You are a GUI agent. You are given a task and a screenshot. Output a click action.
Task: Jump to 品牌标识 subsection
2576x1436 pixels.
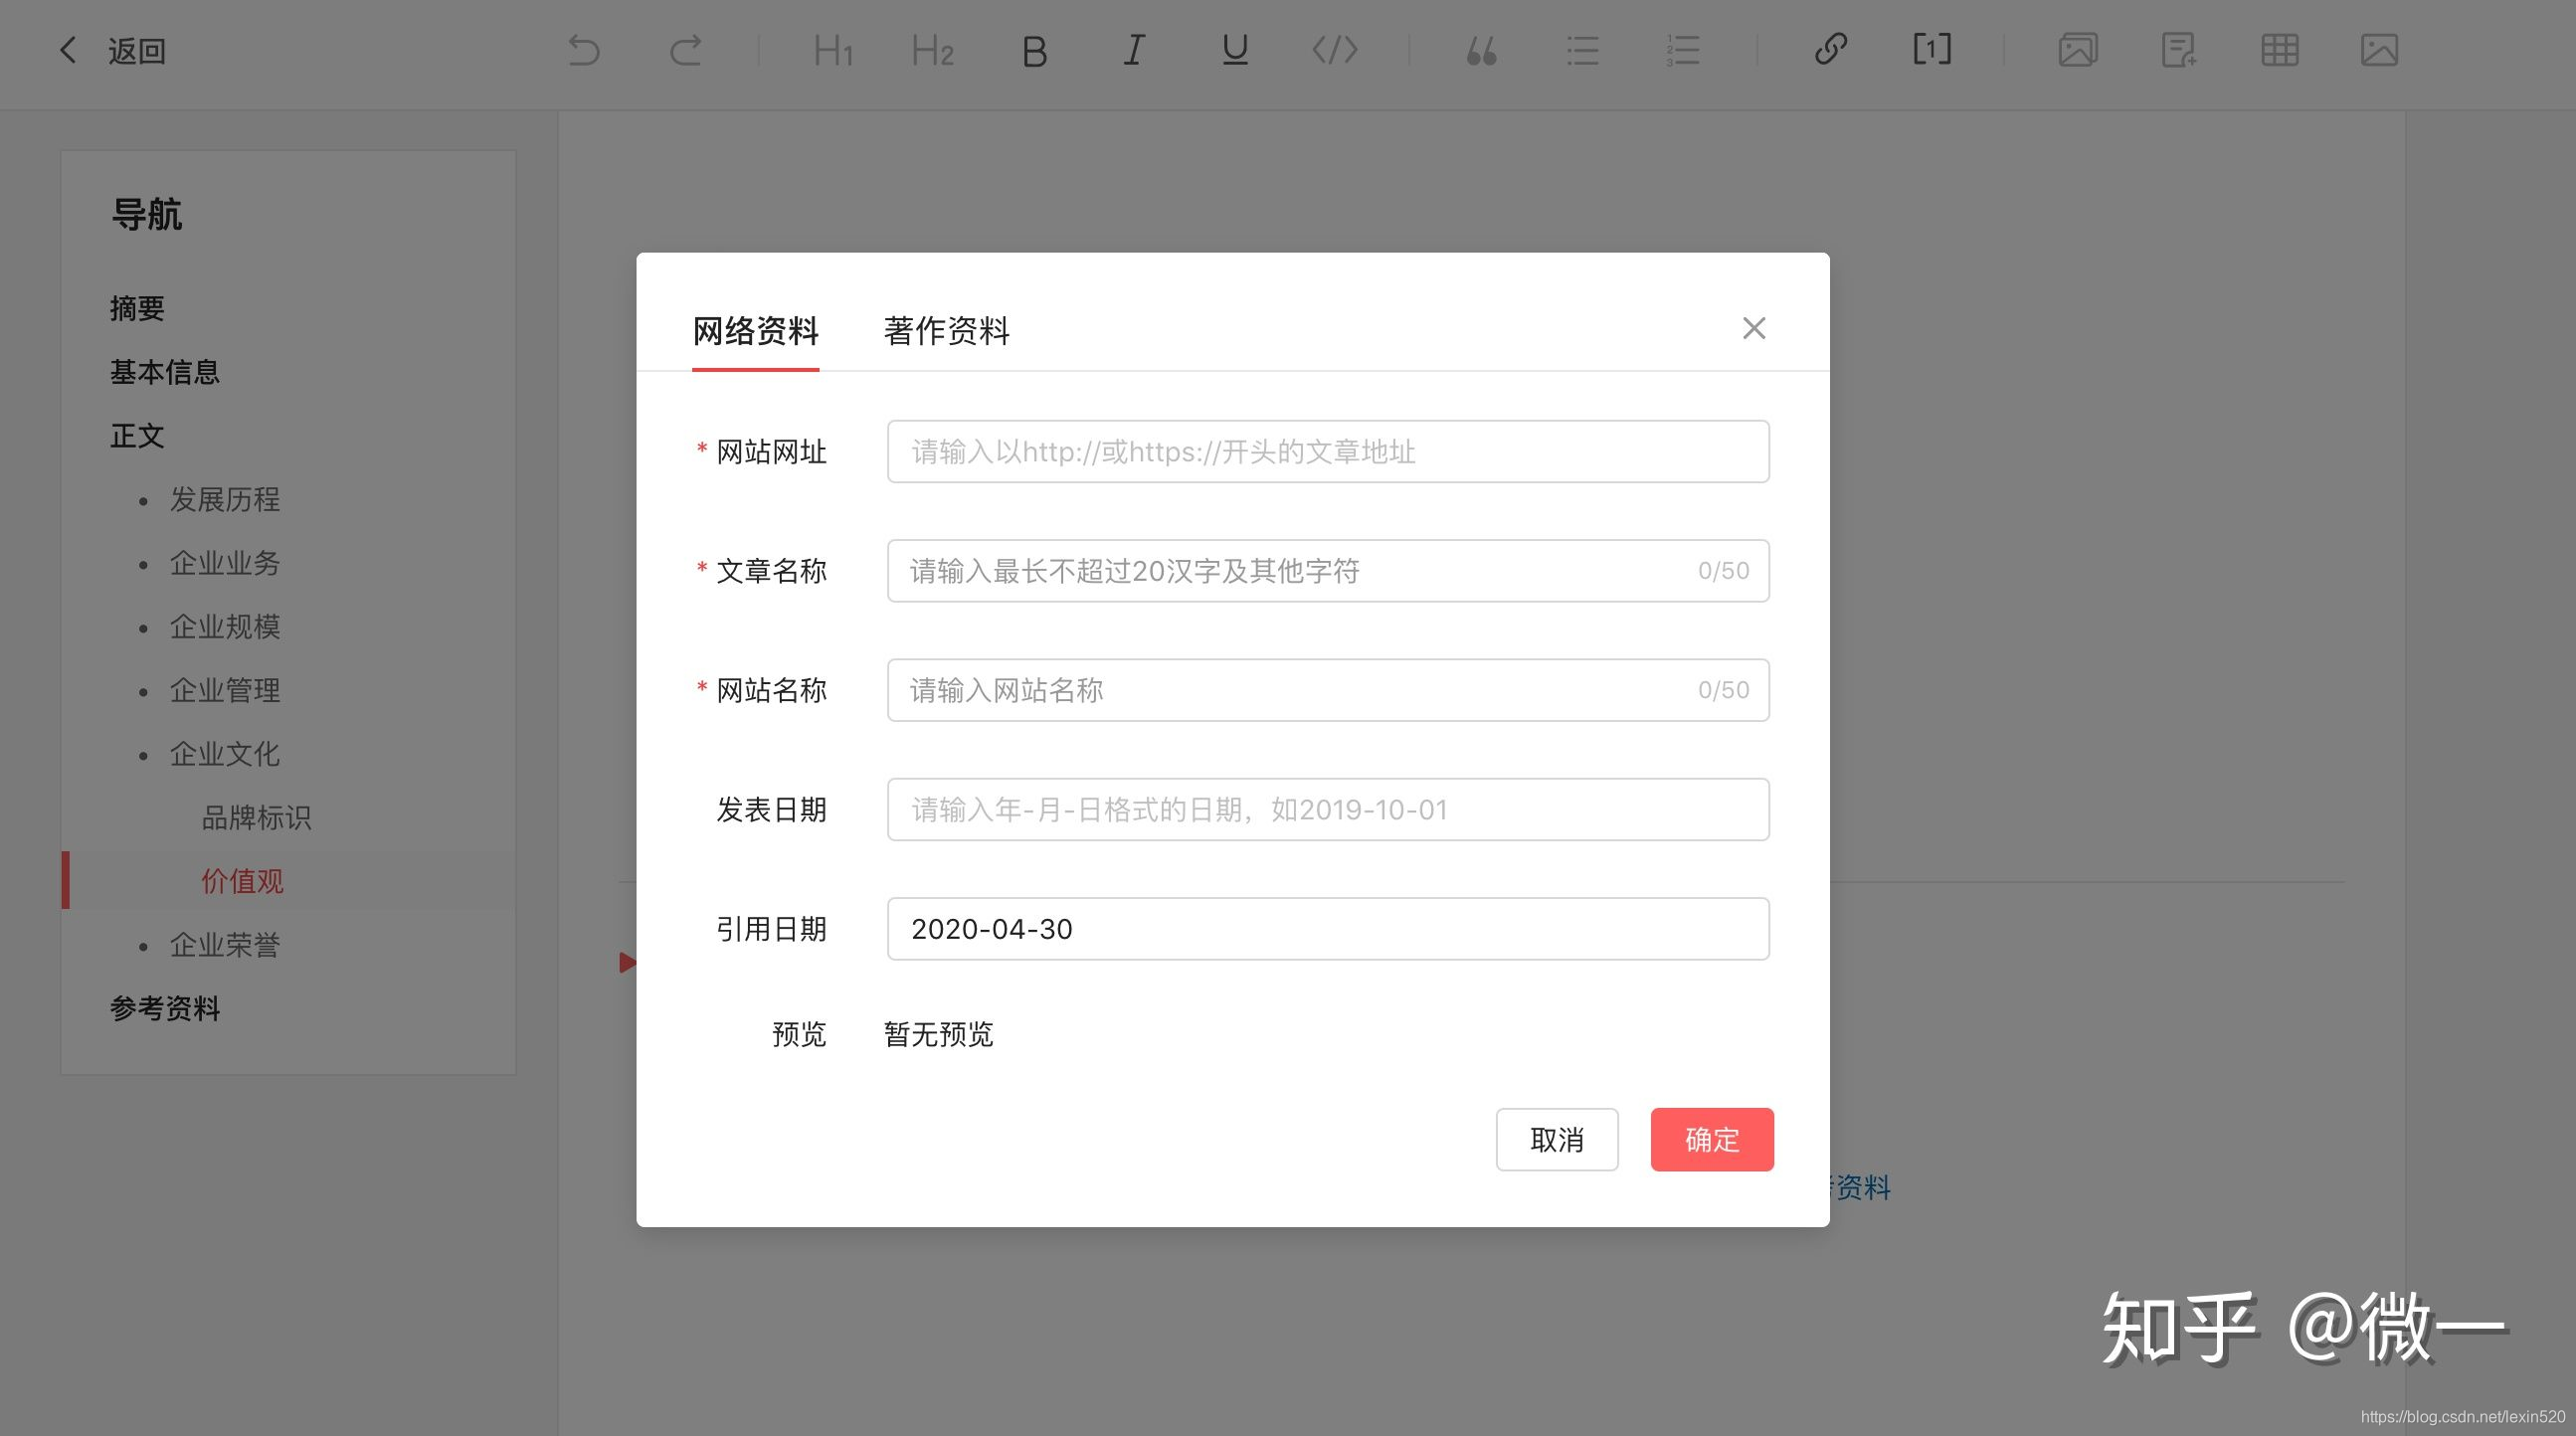tap(257, 818)
